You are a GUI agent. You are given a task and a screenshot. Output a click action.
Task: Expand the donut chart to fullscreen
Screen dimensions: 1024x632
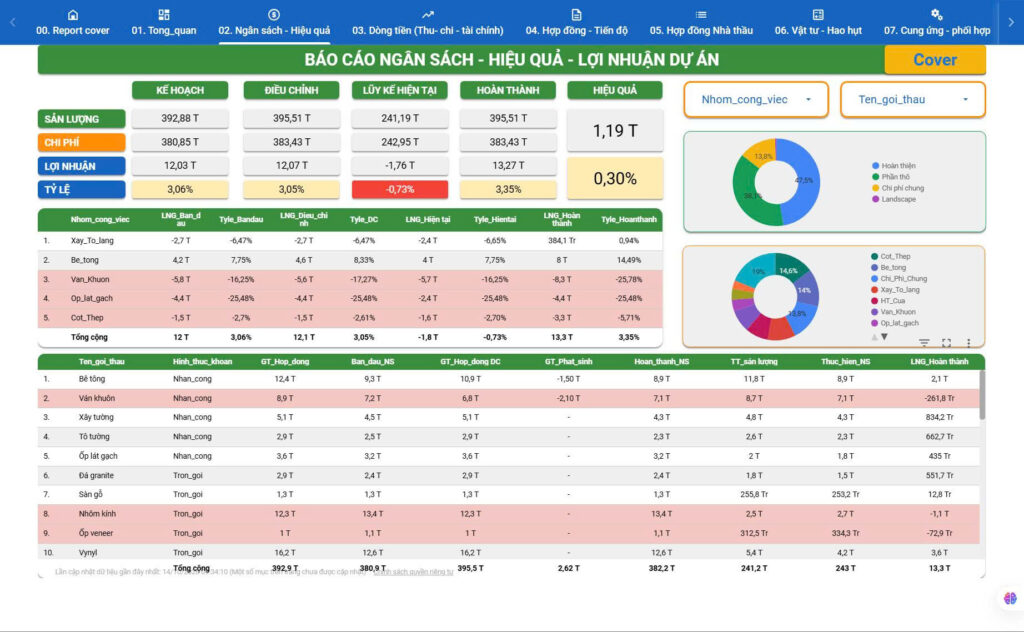click(x=946, y=342)
